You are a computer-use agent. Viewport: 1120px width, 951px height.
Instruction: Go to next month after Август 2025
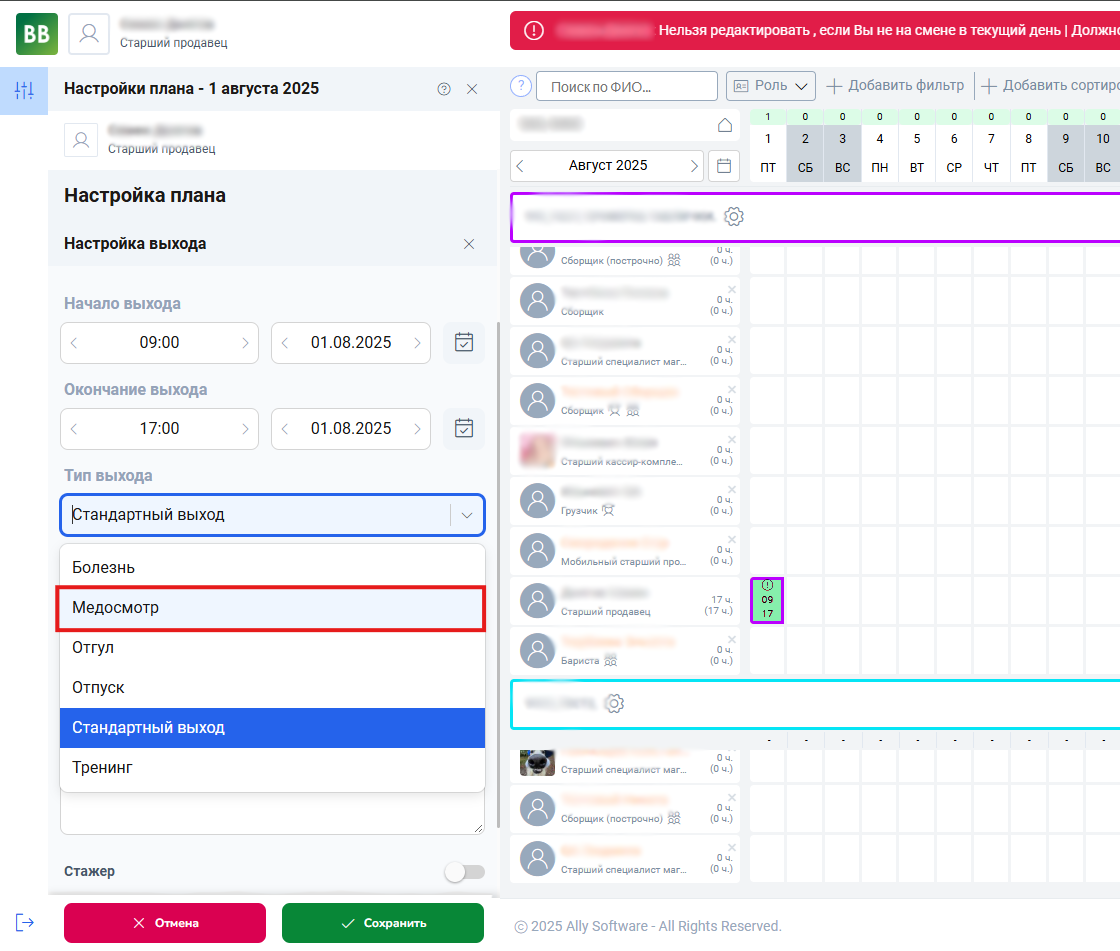[x=694, y=166]
